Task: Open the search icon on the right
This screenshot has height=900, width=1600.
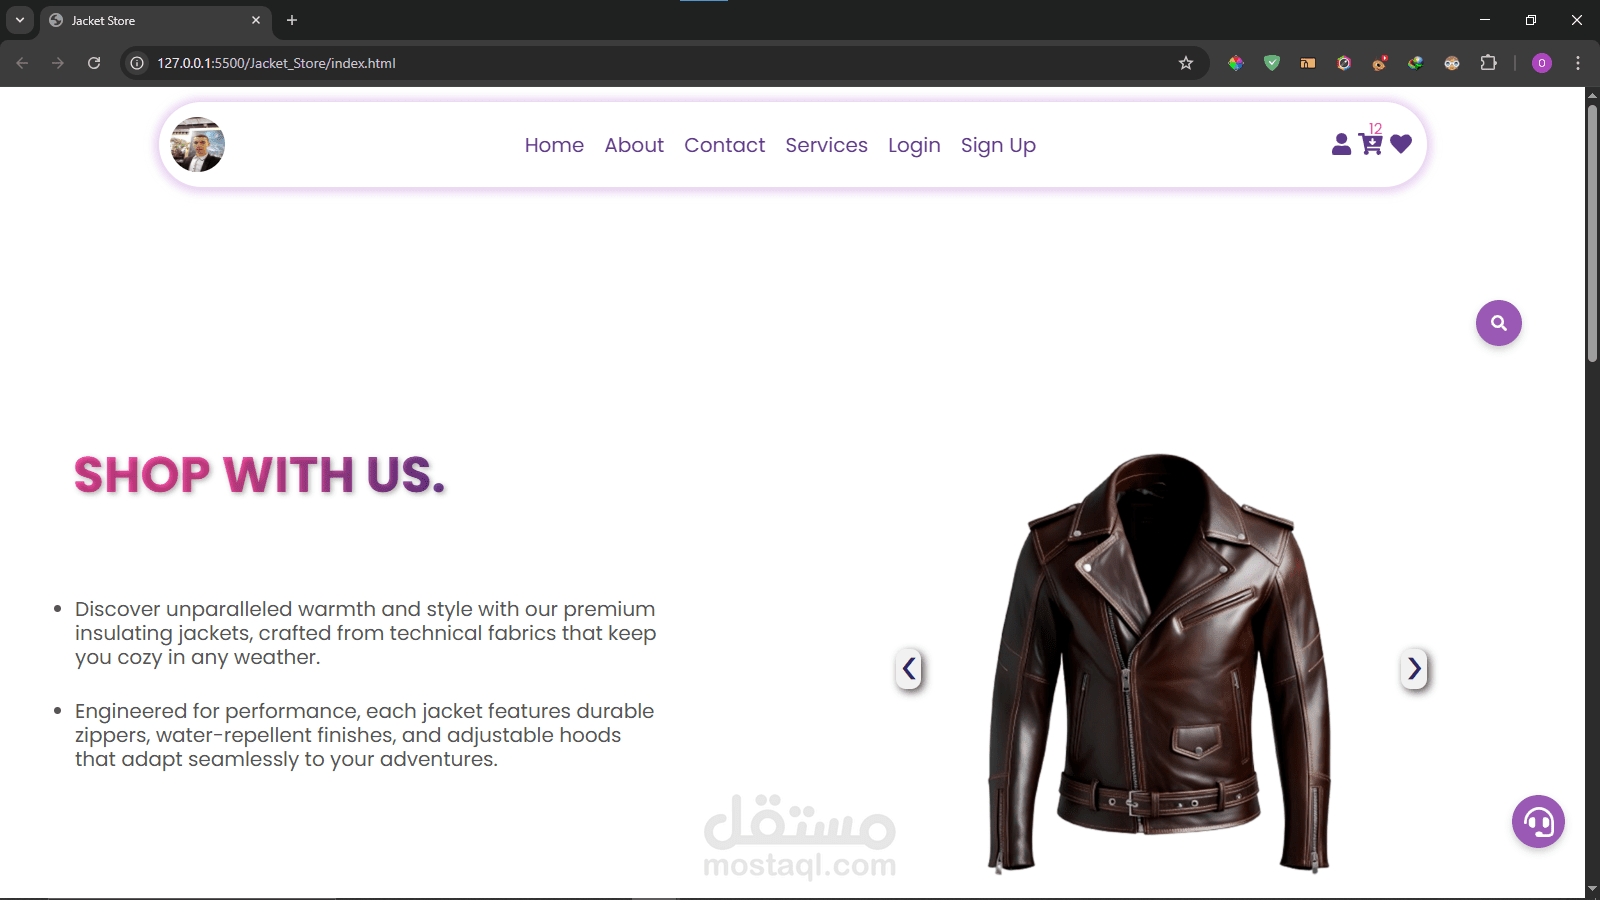Action: point(1497,322)
